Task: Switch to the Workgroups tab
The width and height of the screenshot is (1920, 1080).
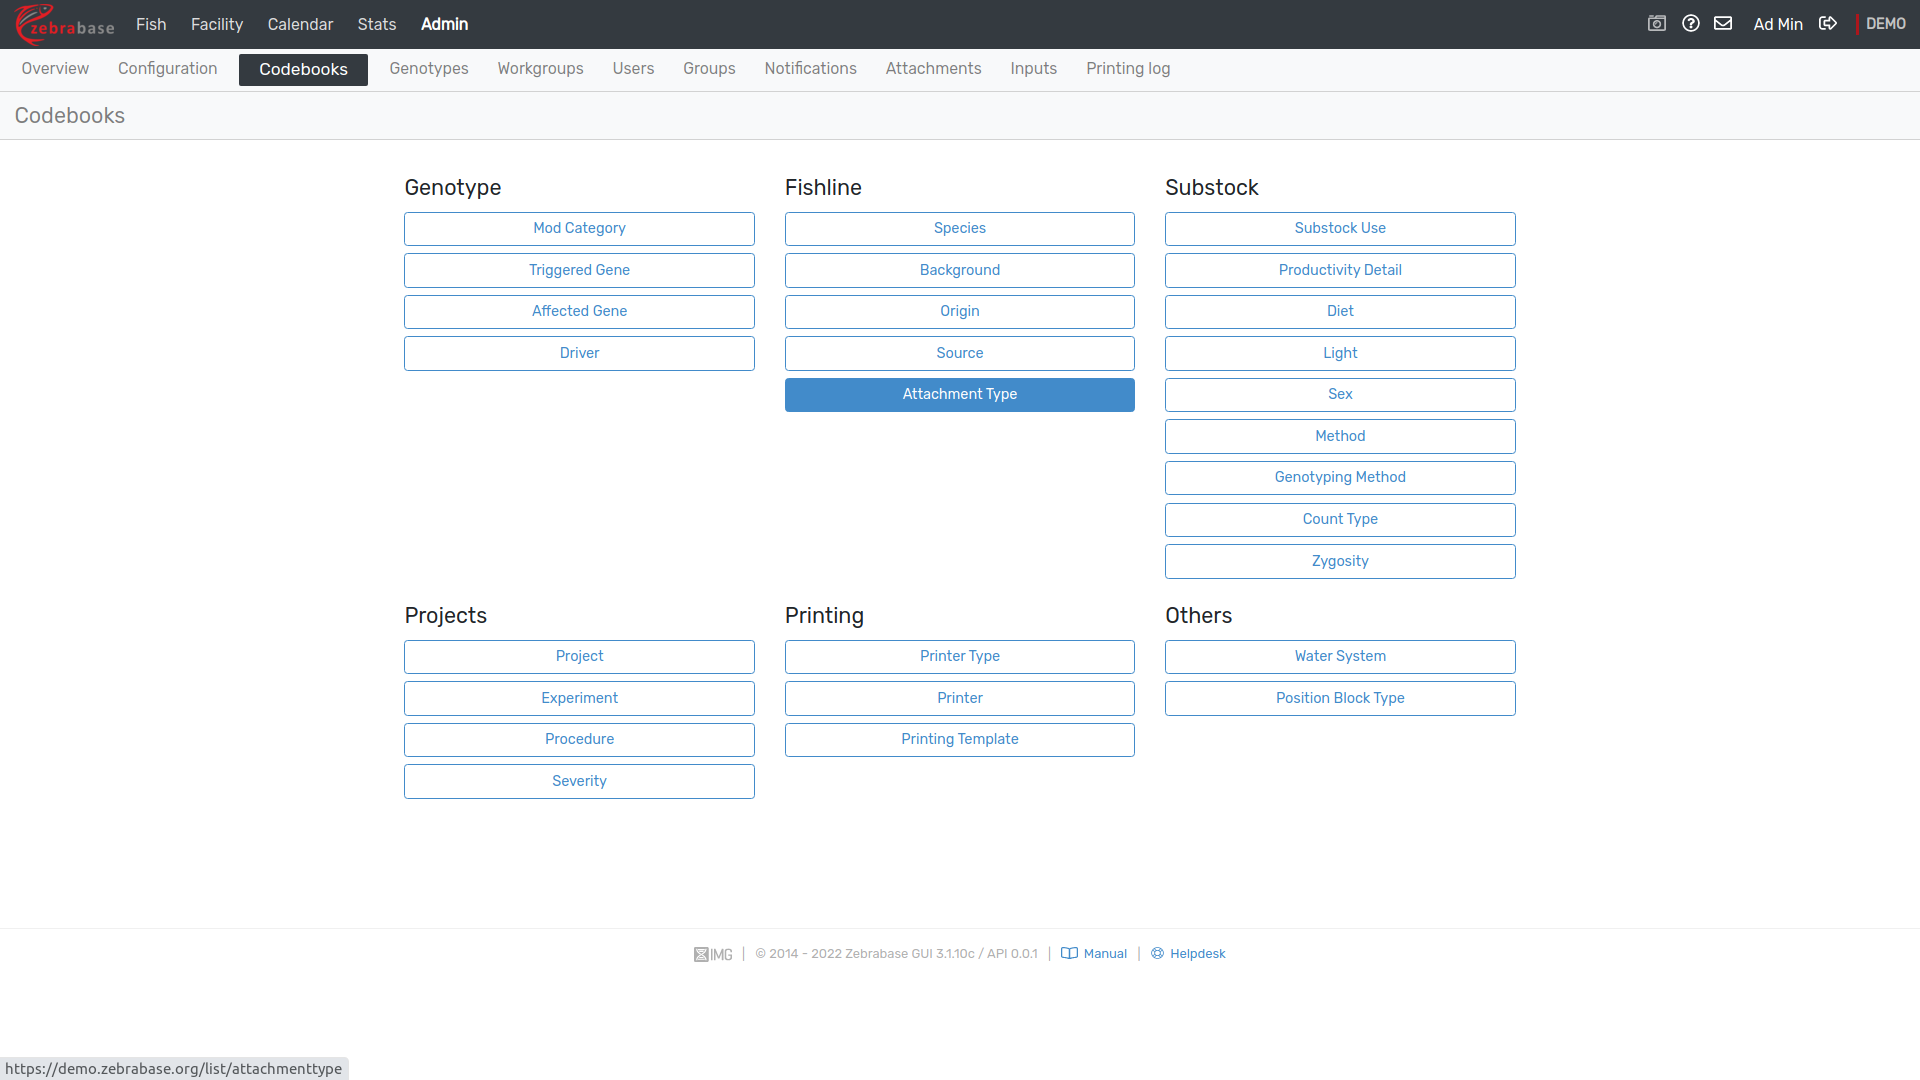Action: coord(540,69)
